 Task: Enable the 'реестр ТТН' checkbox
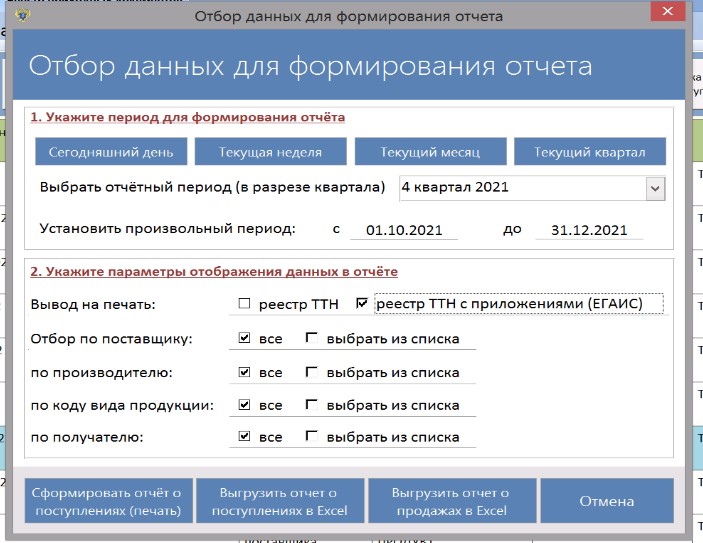244,304
